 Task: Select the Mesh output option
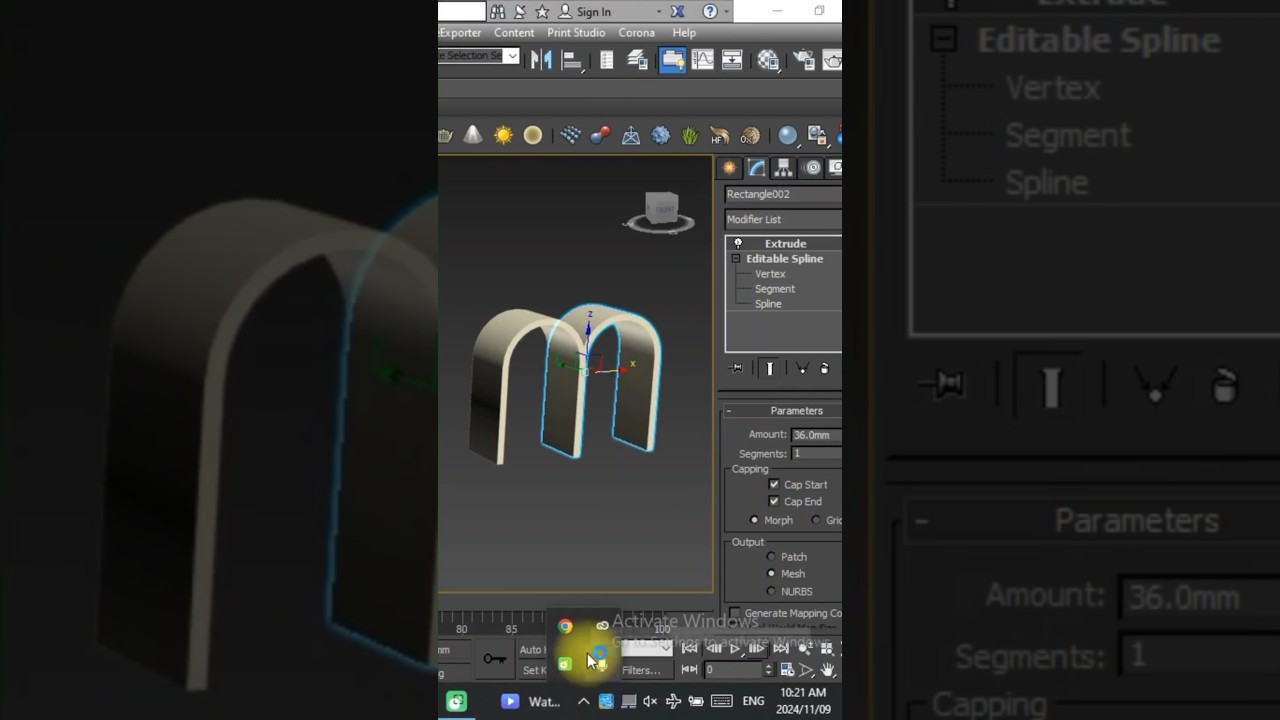pos(771,574)
